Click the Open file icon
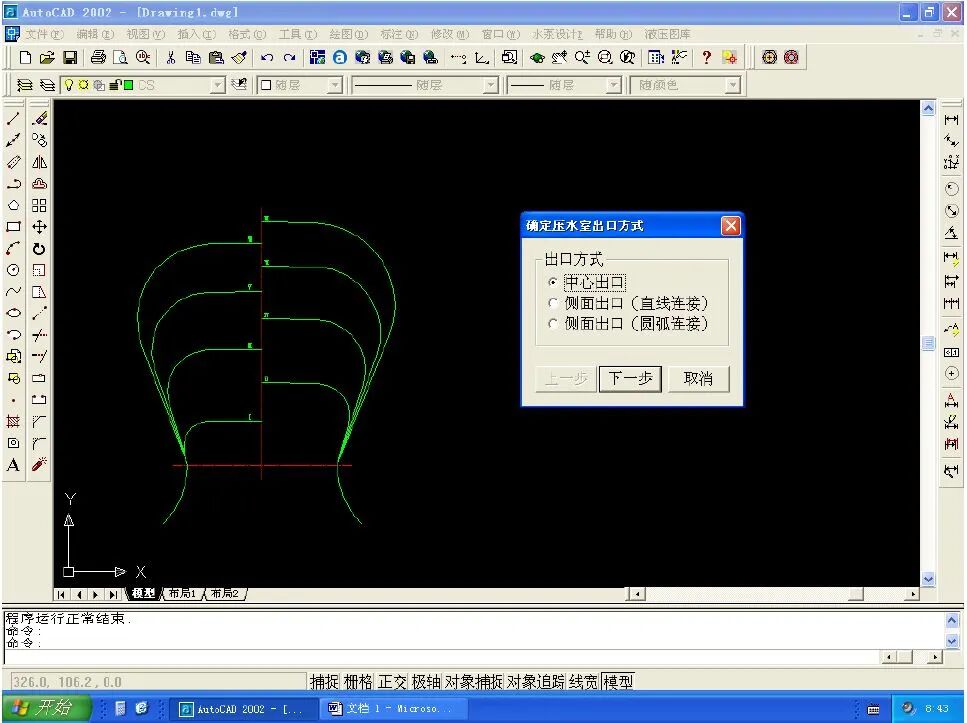 tap(47, 57)
